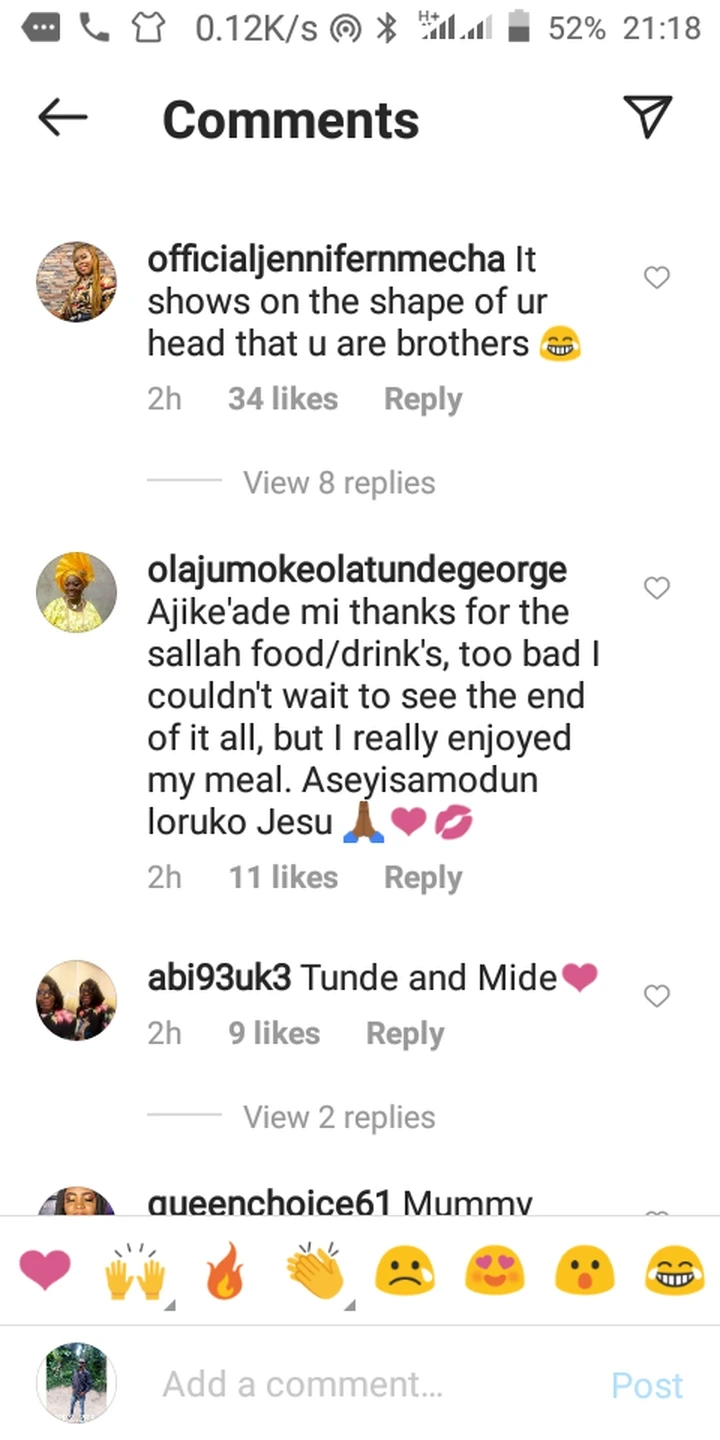Insert the red heart emoji reaction

click(45, 1271)
